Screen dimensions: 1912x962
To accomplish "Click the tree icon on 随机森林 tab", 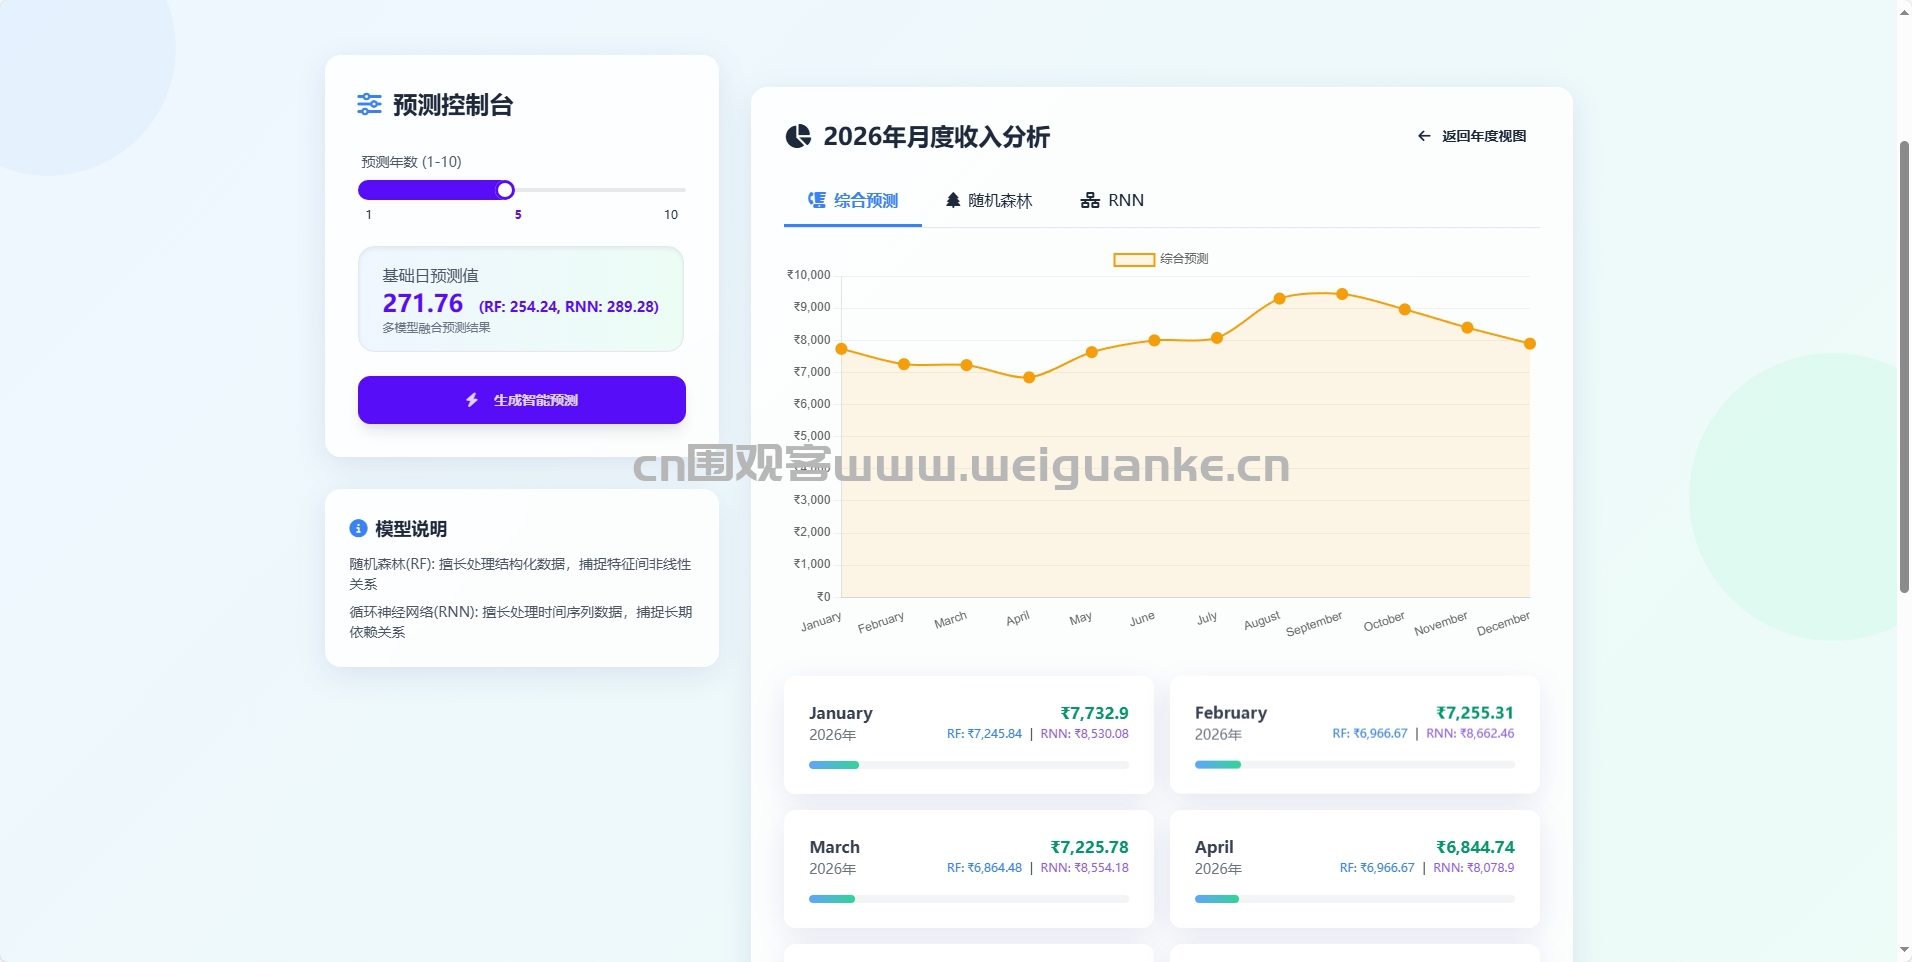I will coord(953,200).
